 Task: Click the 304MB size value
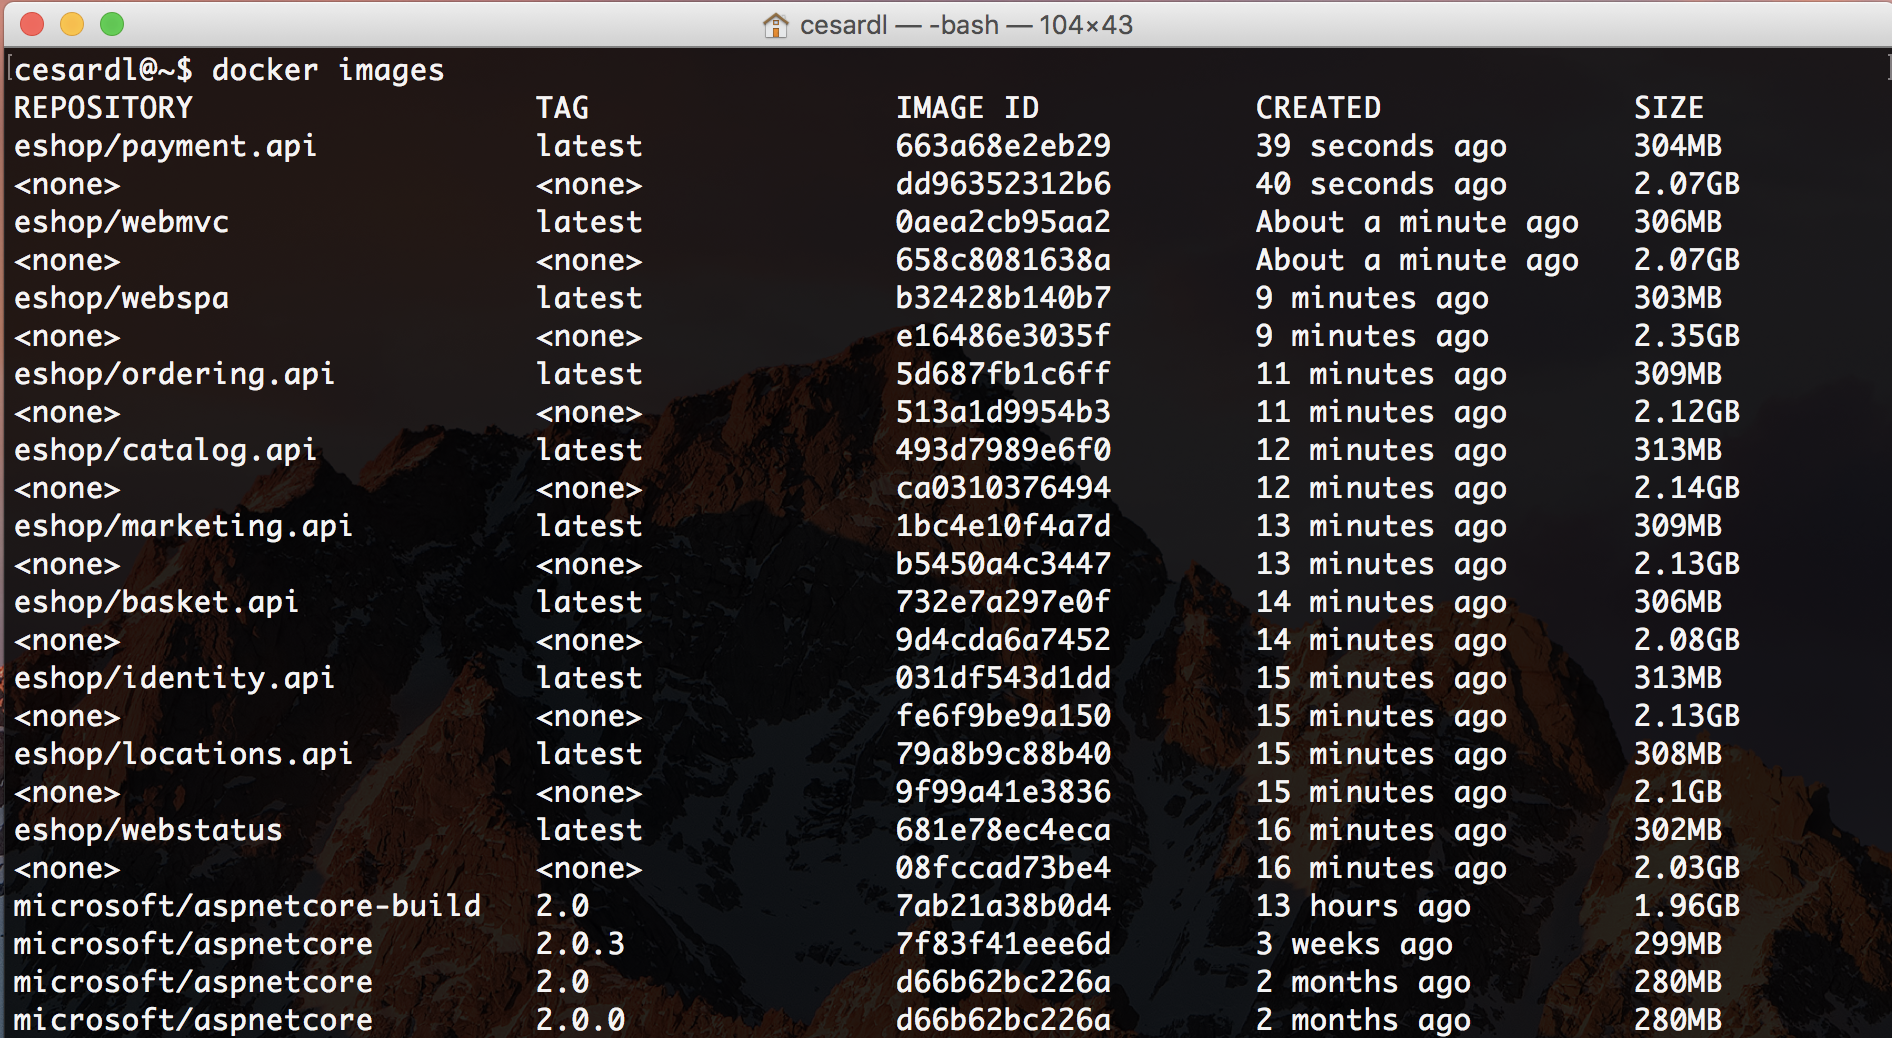pos(1678,146)
